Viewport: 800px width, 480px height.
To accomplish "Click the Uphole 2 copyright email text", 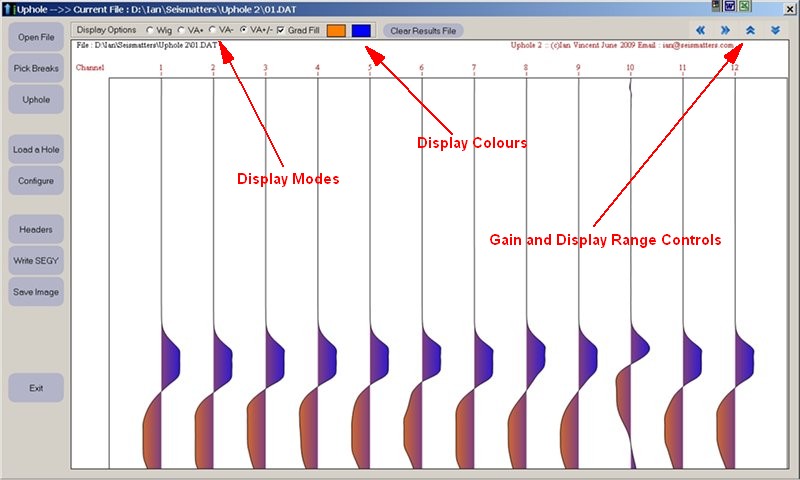I will coord(622,45).
